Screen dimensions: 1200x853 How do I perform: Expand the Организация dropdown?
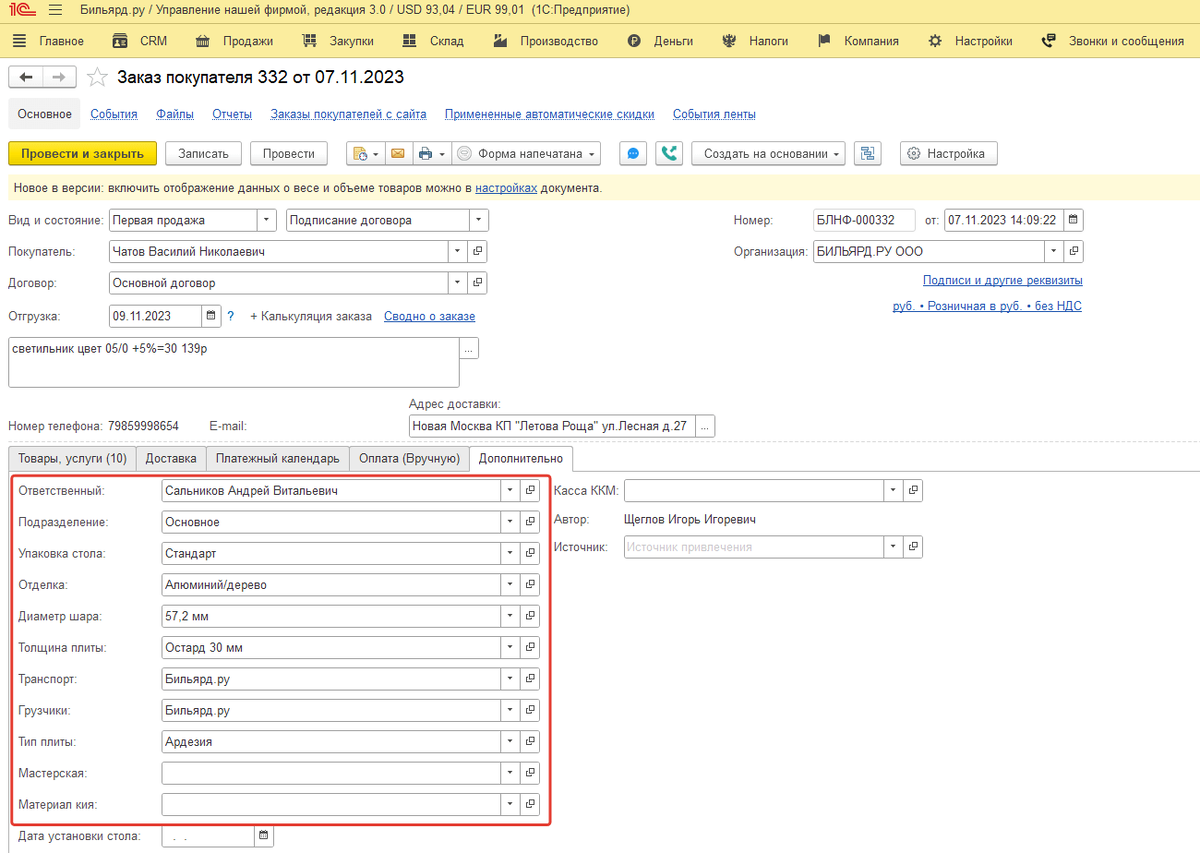coord(1054,252)
